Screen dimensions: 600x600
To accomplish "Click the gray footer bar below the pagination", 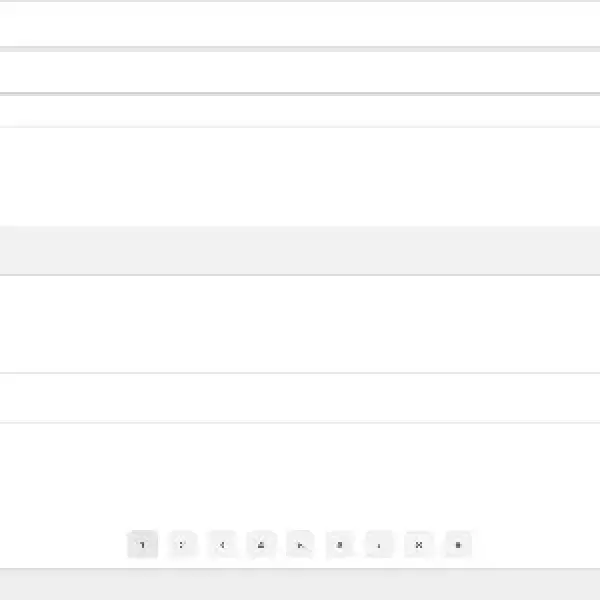I will (300, 584).
